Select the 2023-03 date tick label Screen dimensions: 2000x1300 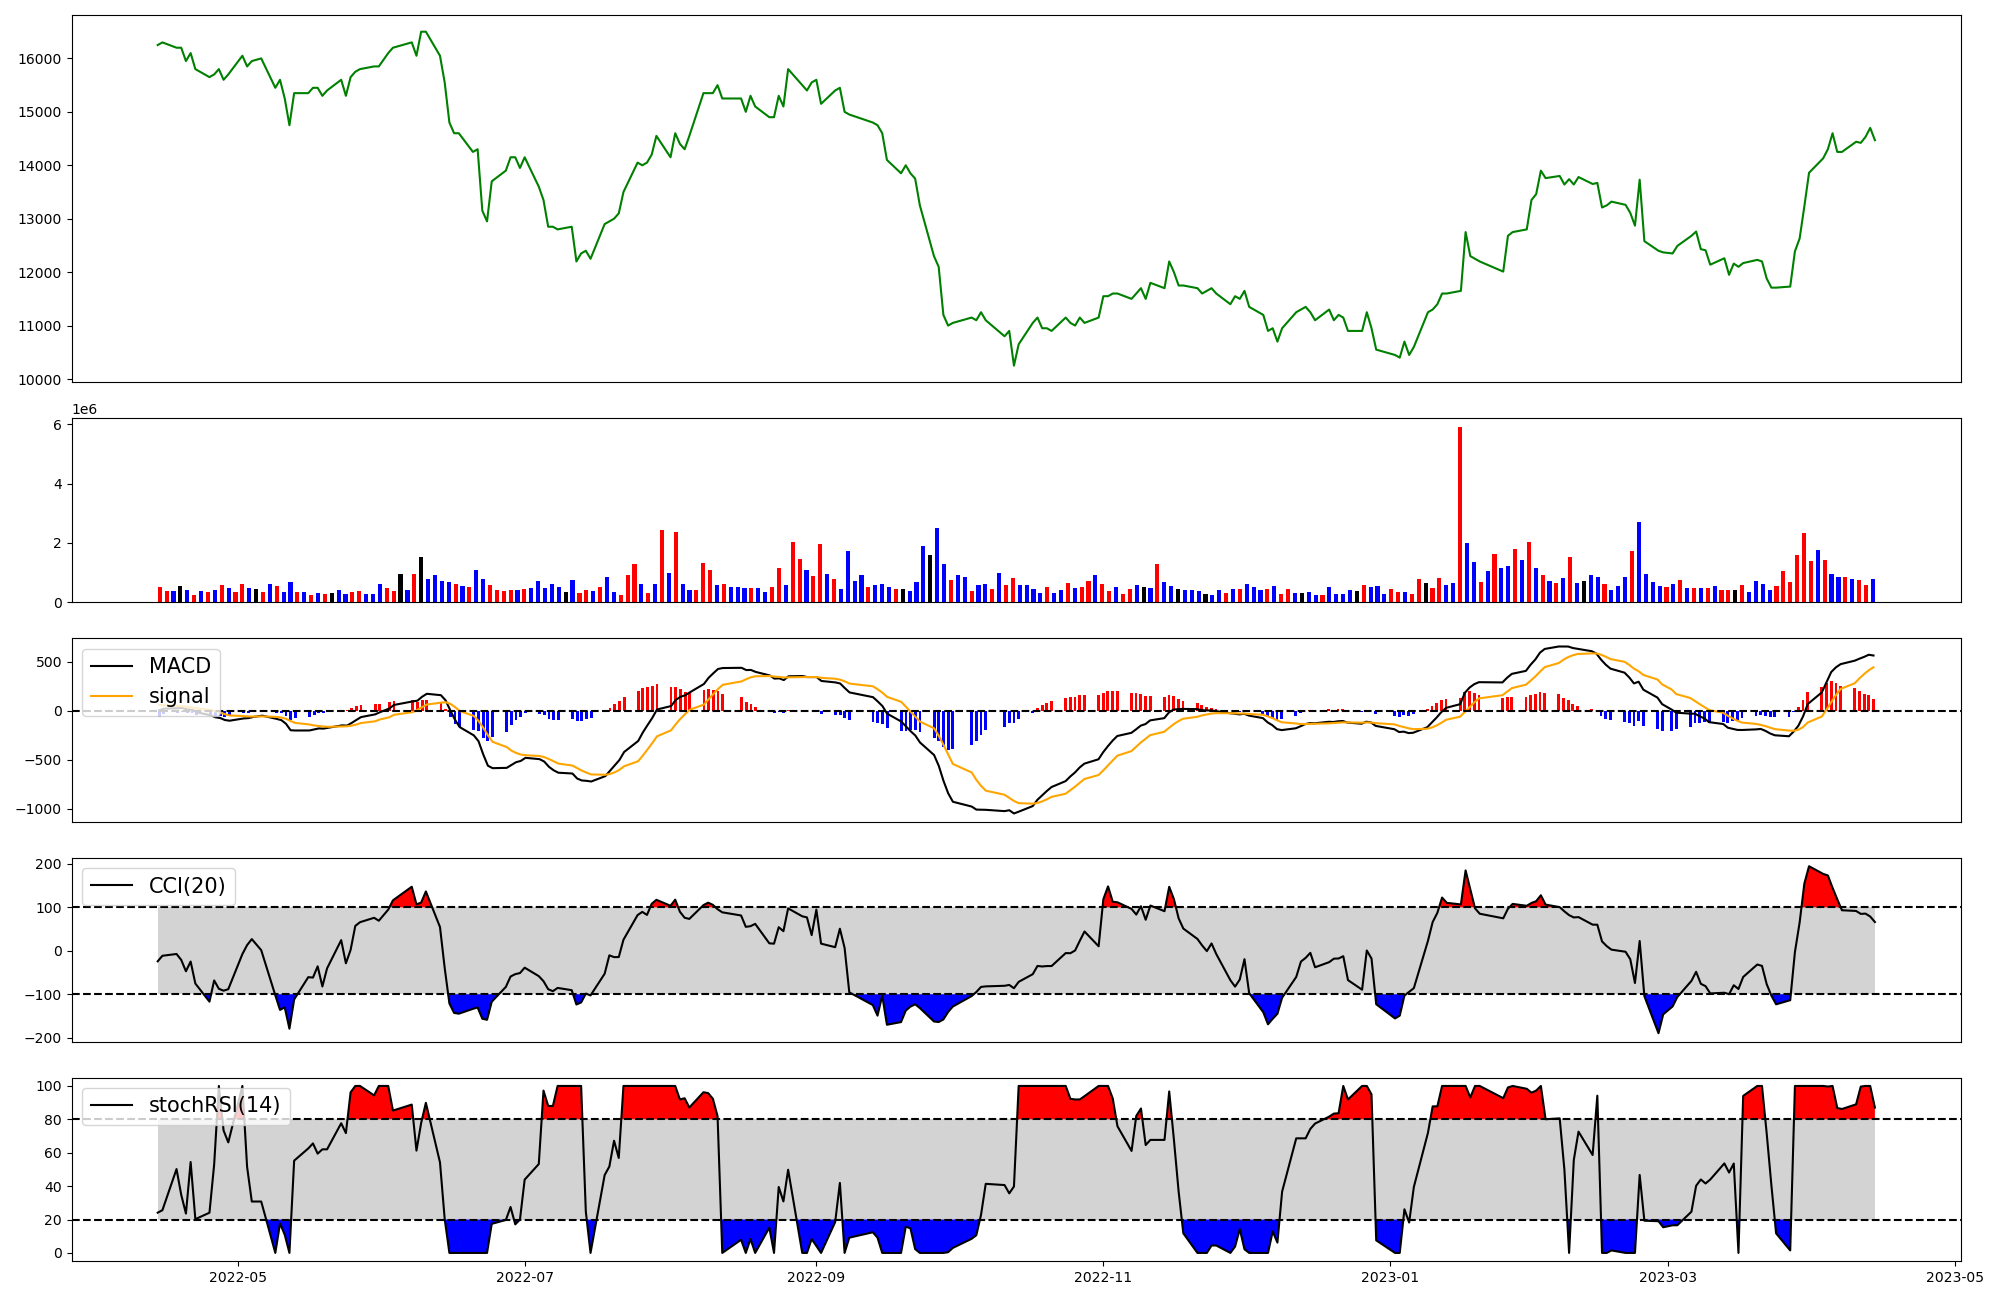click(x=1668, y=1277)
